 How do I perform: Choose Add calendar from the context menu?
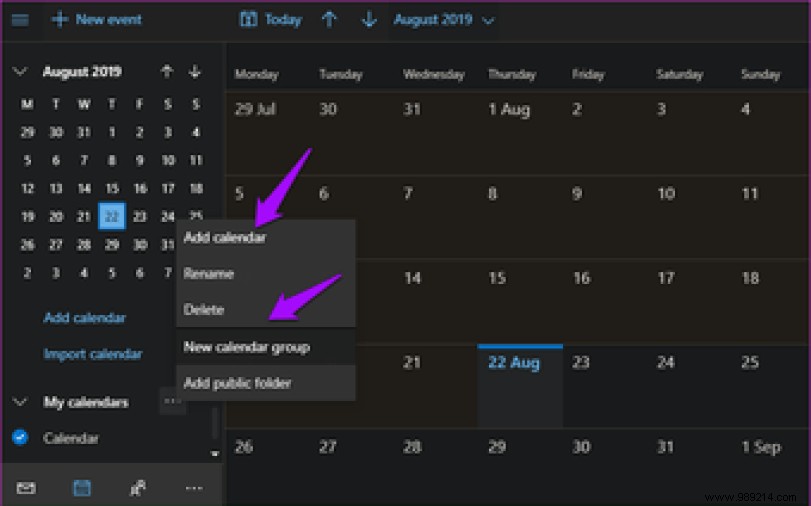266,237
